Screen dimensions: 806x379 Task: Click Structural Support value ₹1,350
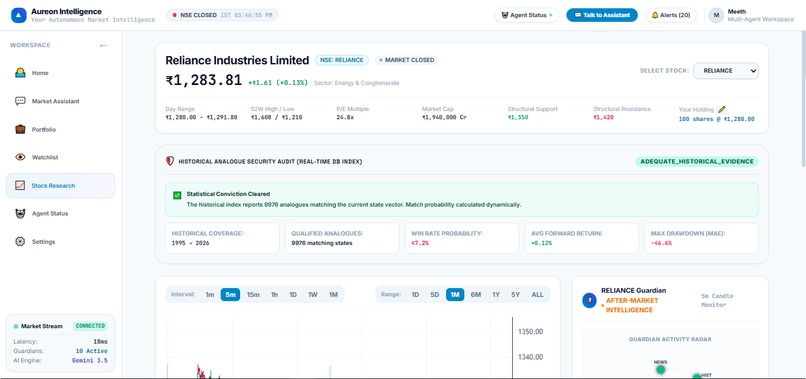tap(518, 118)
